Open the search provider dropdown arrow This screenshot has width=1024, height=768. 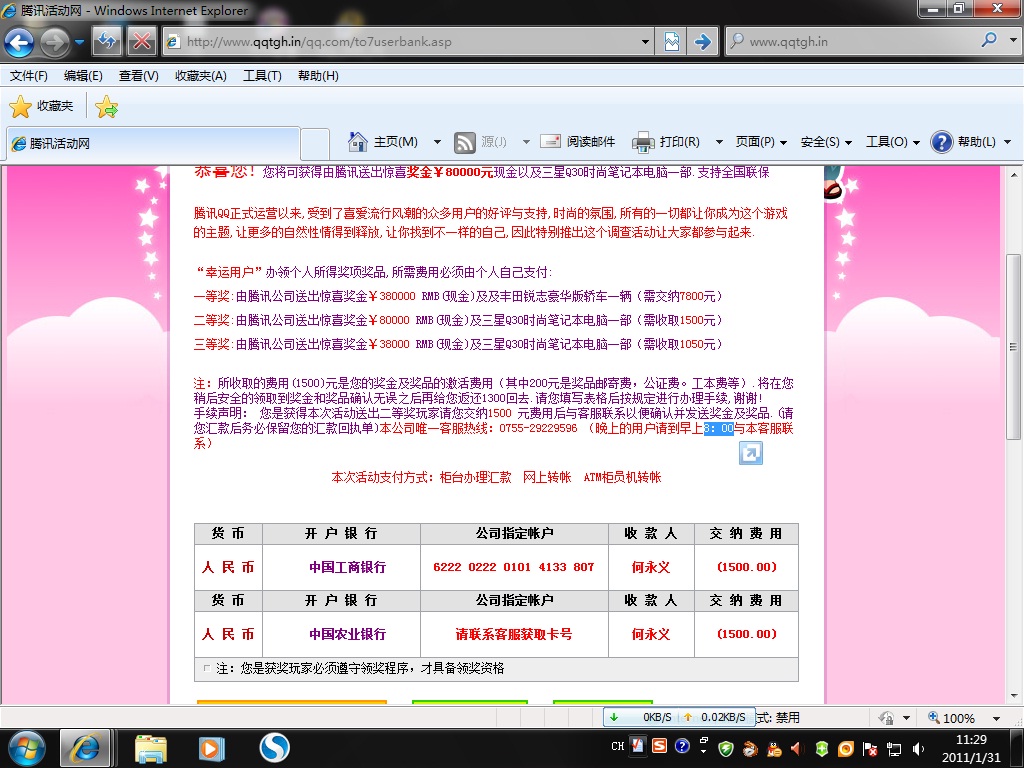coord(1013,40)
